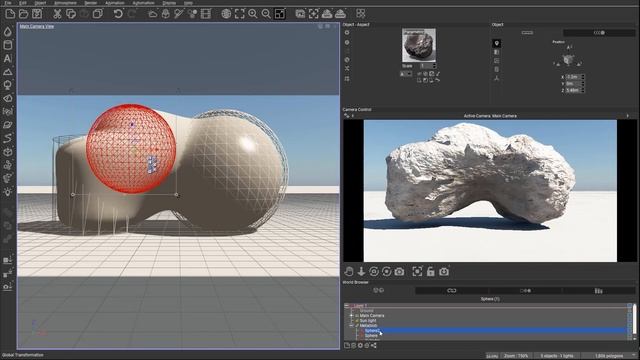Viewport: 640px width, 360px height.
Task: Click the wireframe globe icon in the toolbar
Action: tap(226, 14)
